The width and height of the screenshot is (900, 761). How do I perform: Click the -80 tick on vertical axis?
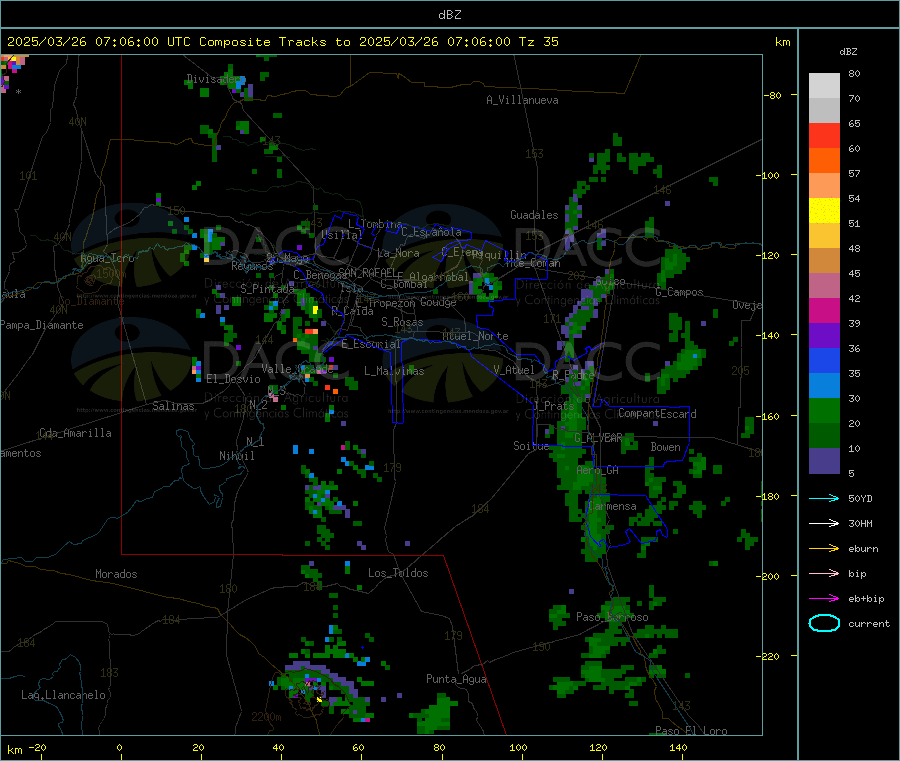pyautogui.click(x=773, y=95)
